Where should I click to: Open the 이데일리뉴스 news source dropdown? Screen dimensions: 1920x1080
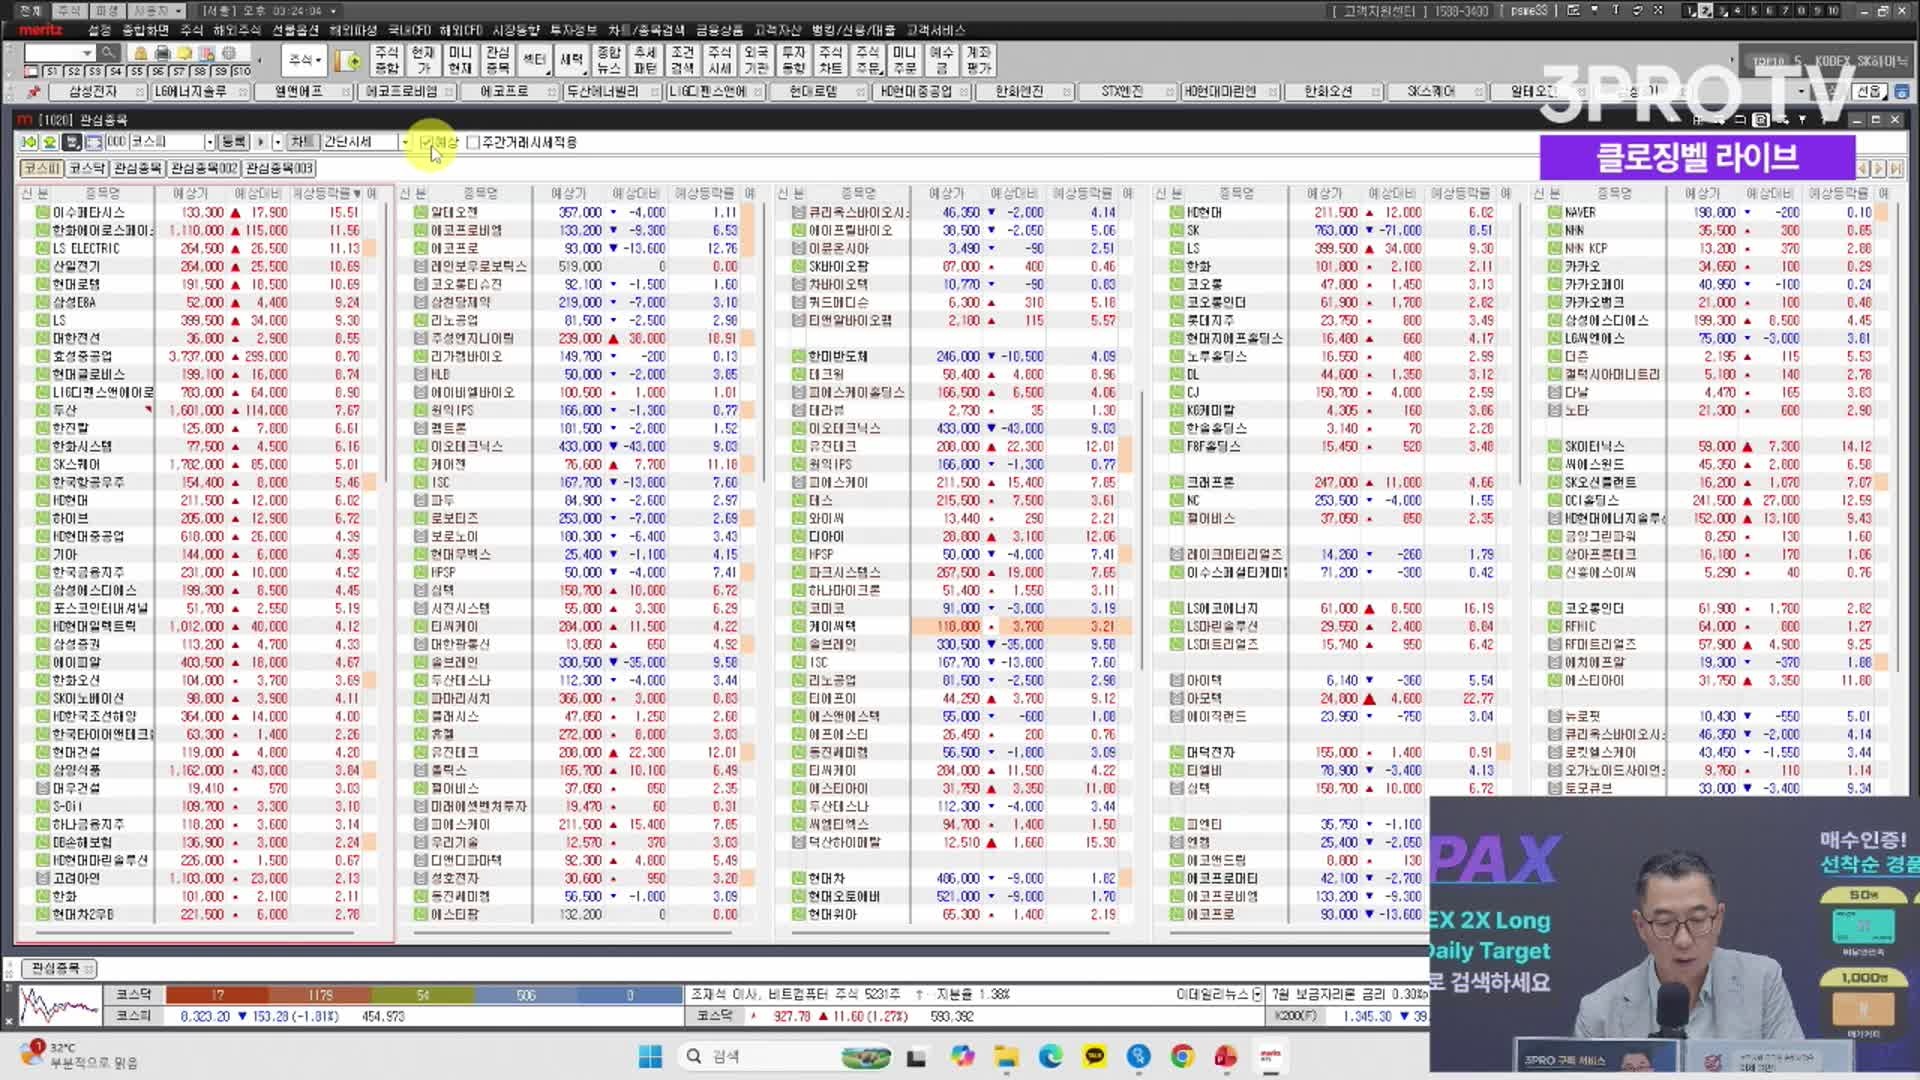pyautogui.click(x=1258, y=994)
